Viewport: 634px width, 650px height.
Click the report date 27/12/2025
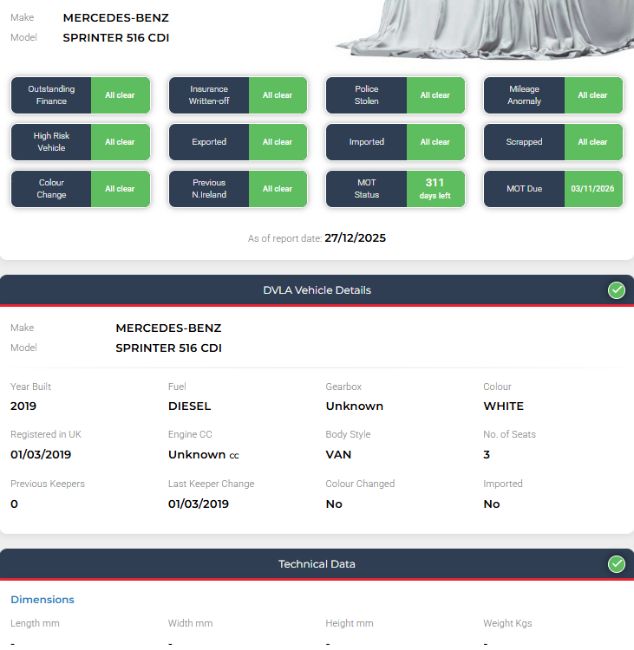pyautogui.click(x=355, y=238)
